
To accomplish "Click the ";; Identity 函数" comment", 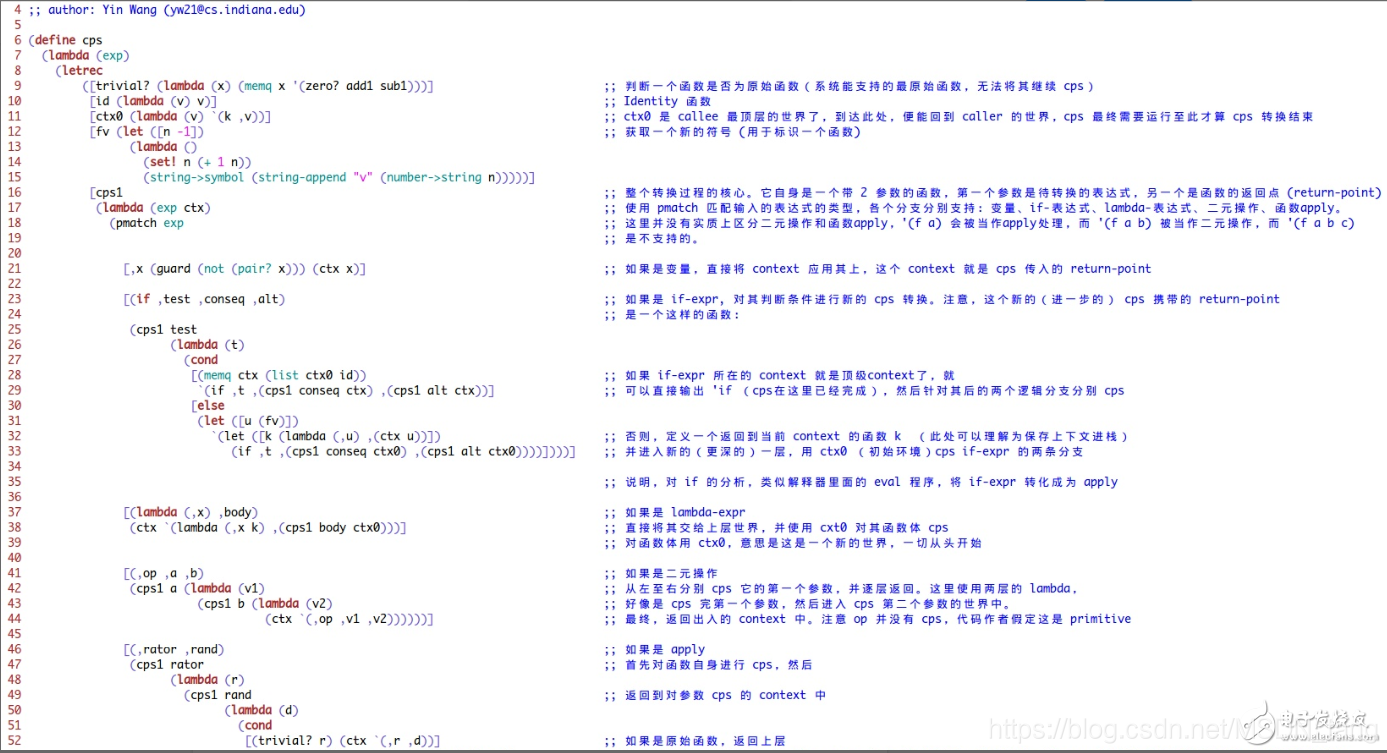I will tap(657, 101).
